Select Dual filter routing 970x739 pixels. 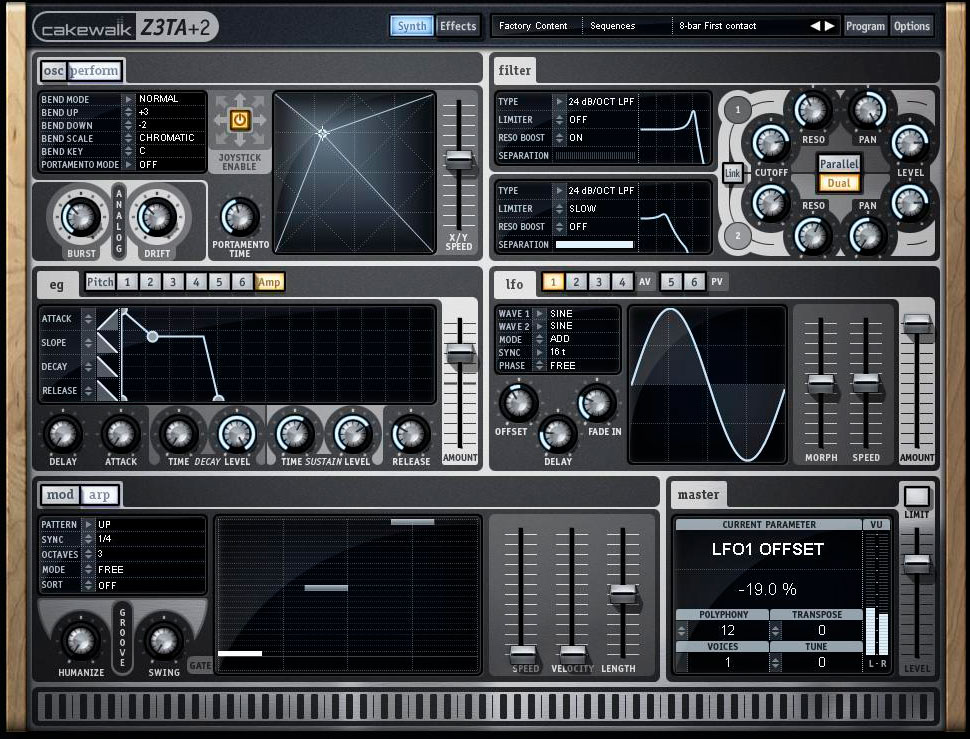[839, 183]
